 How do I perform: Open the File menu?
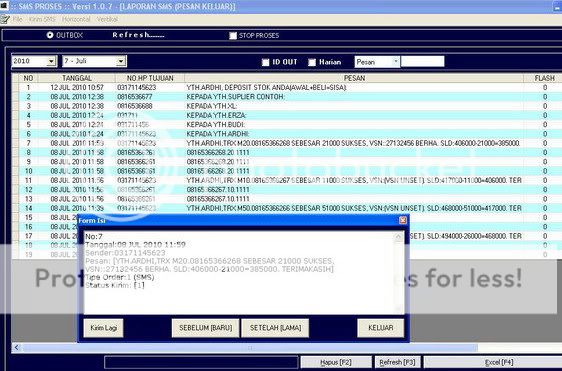pos(18,19)
